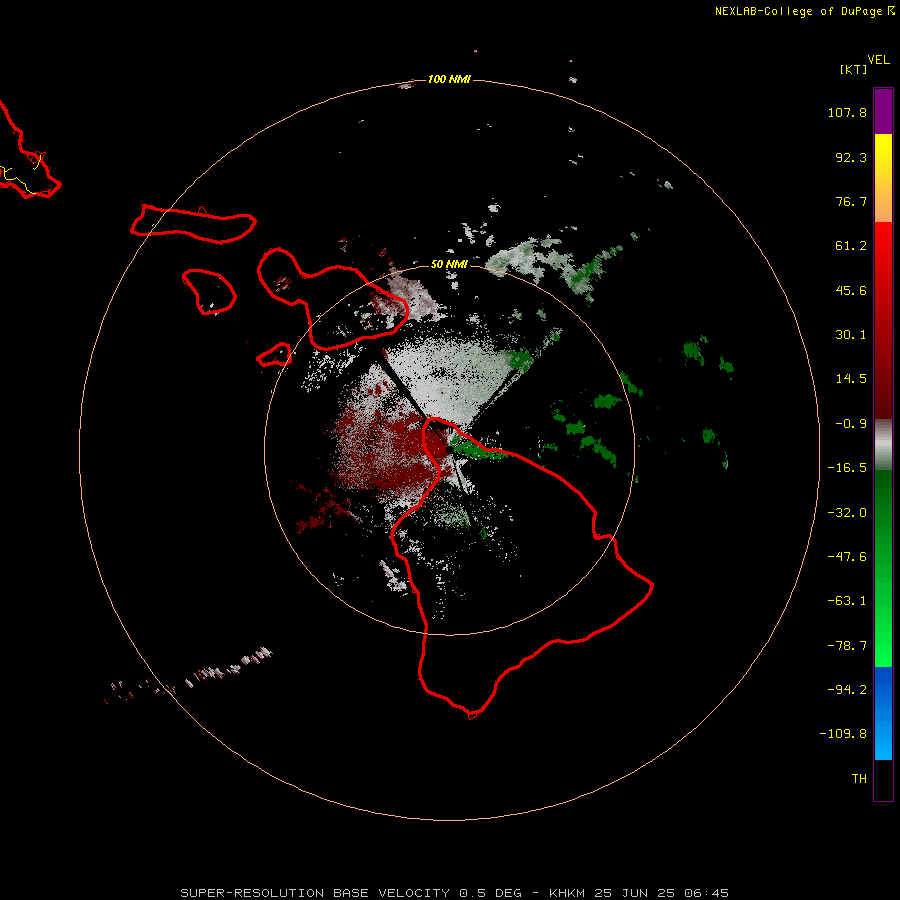The height and width of the screenshot is (900, 900).
Task: Click the 100 NMI range ring label
Action: pos(449,79)
